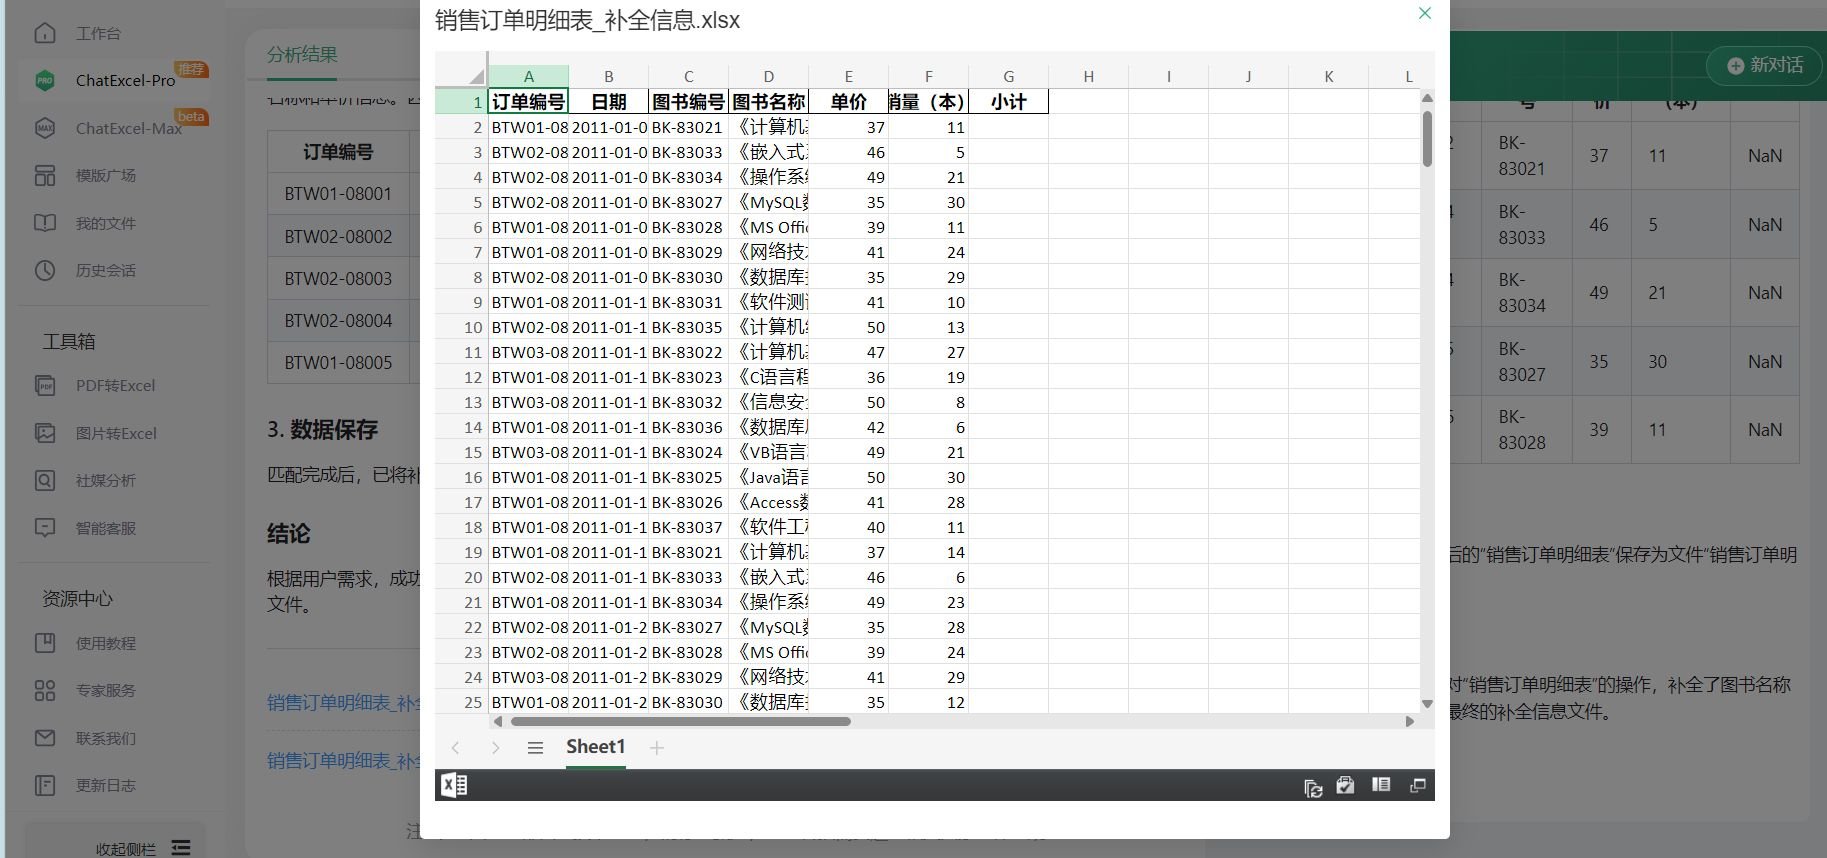This screenshot has width=1827, height=858.
Task: Click the previous sheet arrow
Action: [456, 748]
